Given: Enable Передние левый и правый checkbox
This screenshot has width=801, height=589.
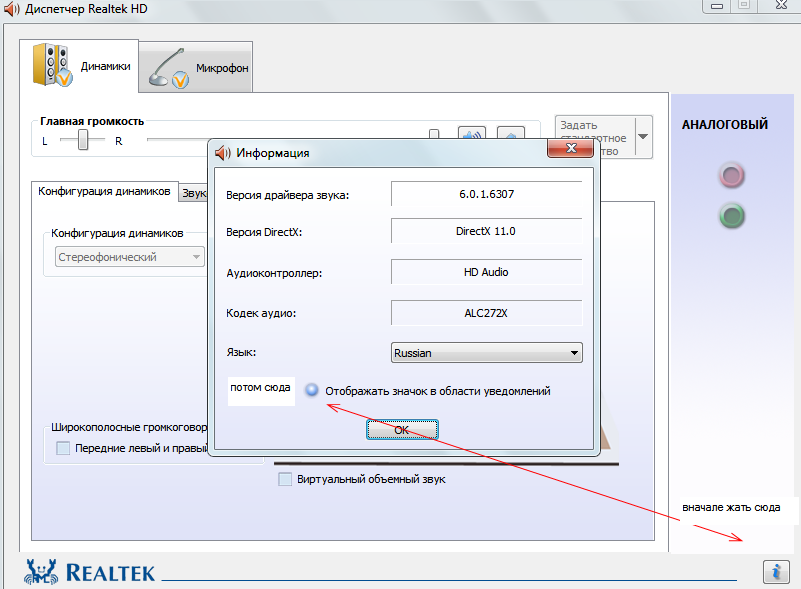Looking at the screenshot, I should [63, 448].
